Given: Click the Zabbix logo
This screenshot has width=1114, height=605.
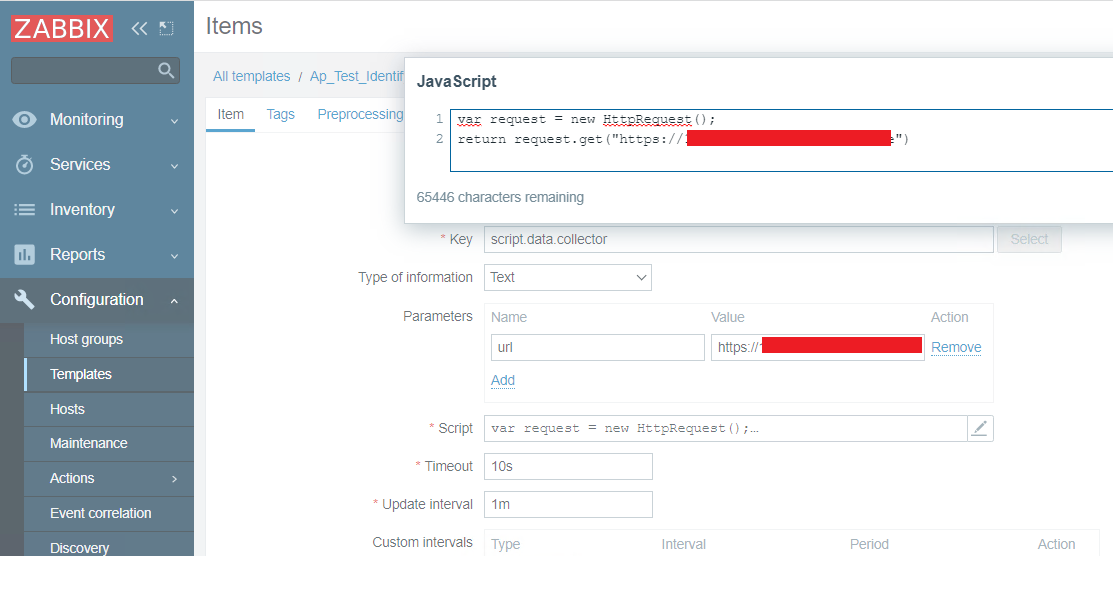Looking at the screenshot, I should pyautogui.click(x=62, y=28).
